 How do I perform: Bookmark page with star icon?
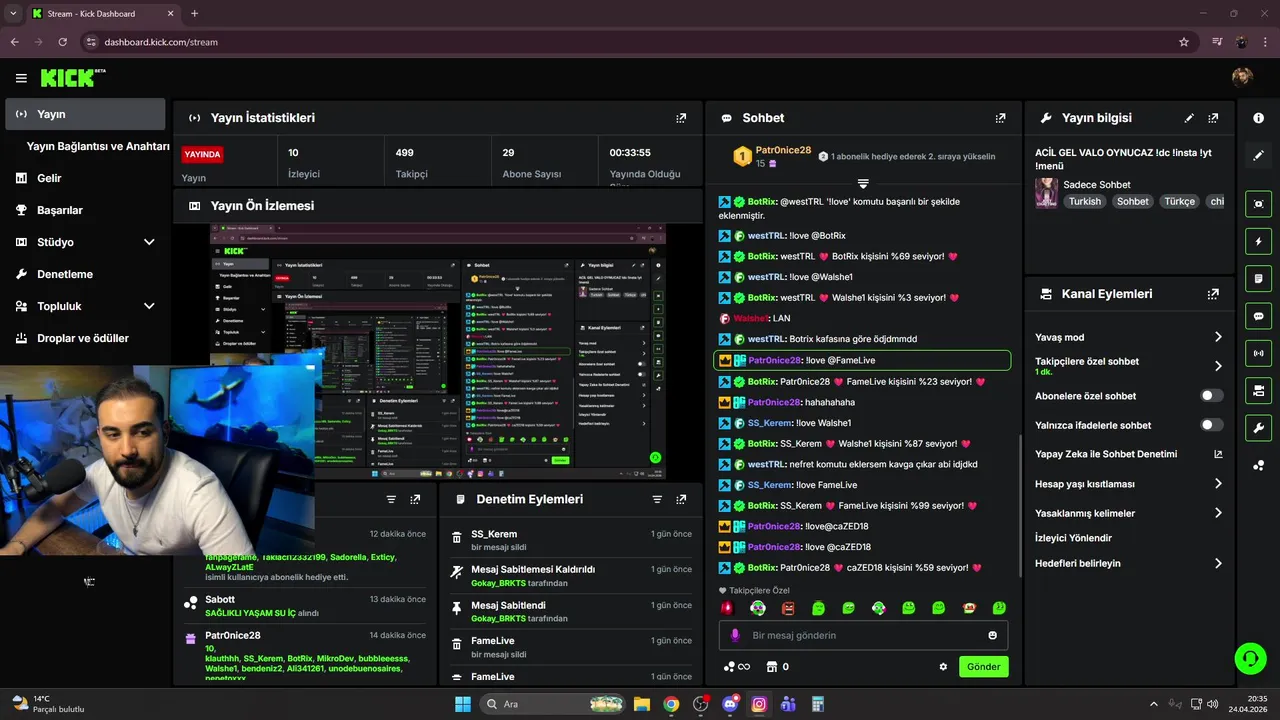pyautogui.click(x=1184, y=42)
